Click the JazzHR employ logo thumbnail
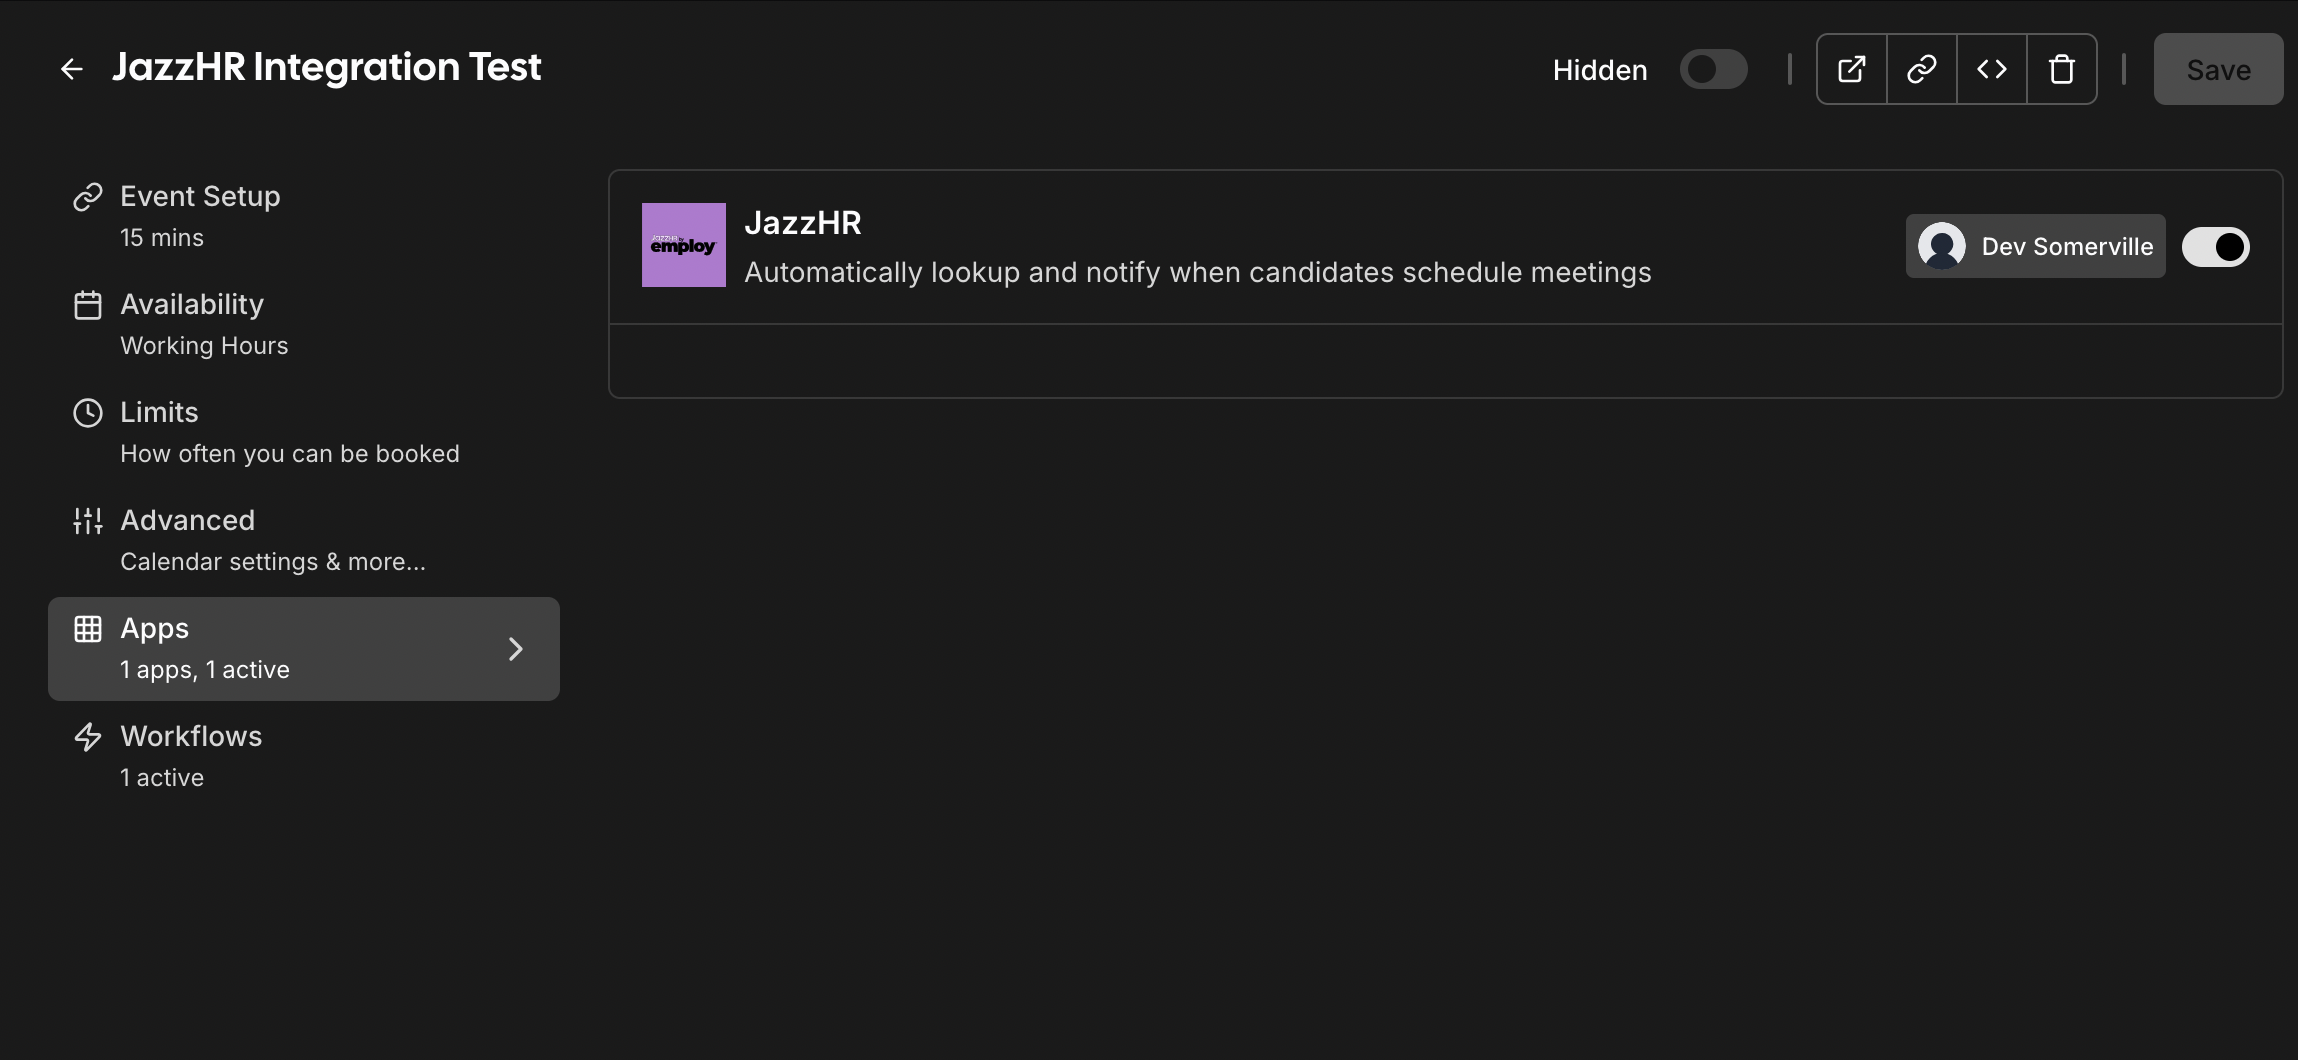 (682, 245)
